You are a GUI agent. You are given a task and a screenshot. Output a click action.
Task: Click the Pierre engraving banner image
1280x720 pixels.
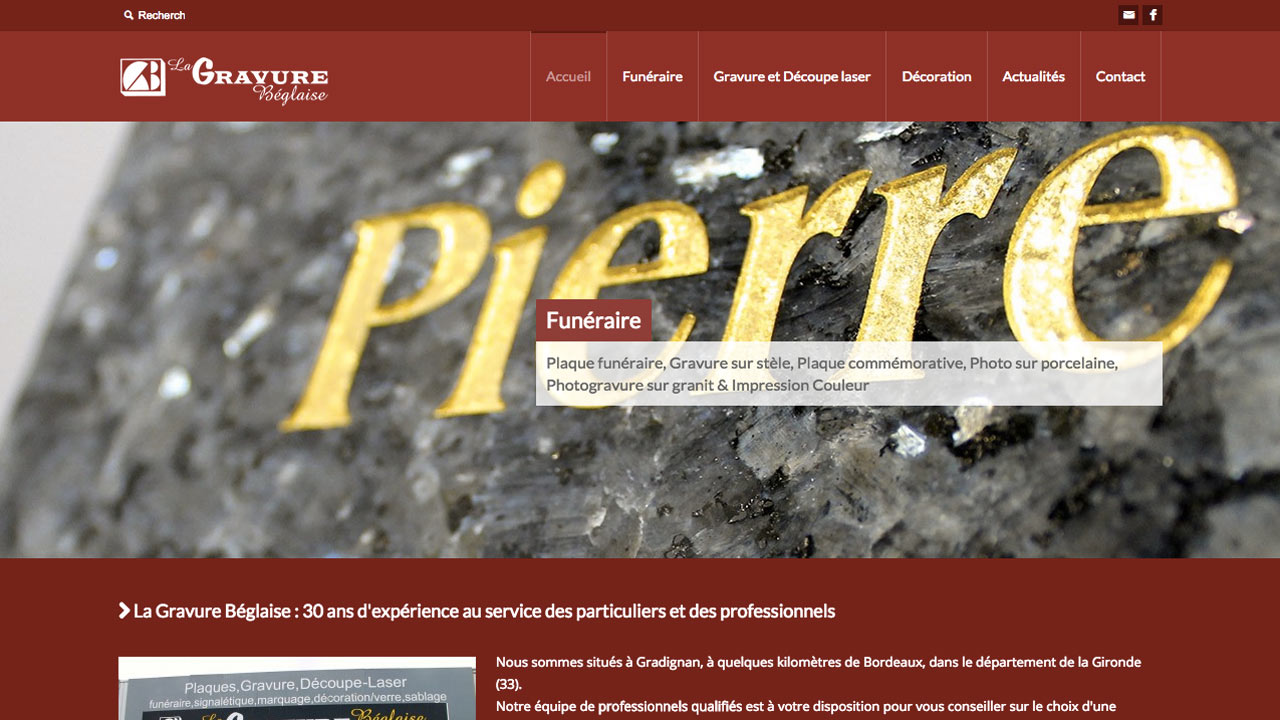[x=640, y=340]
